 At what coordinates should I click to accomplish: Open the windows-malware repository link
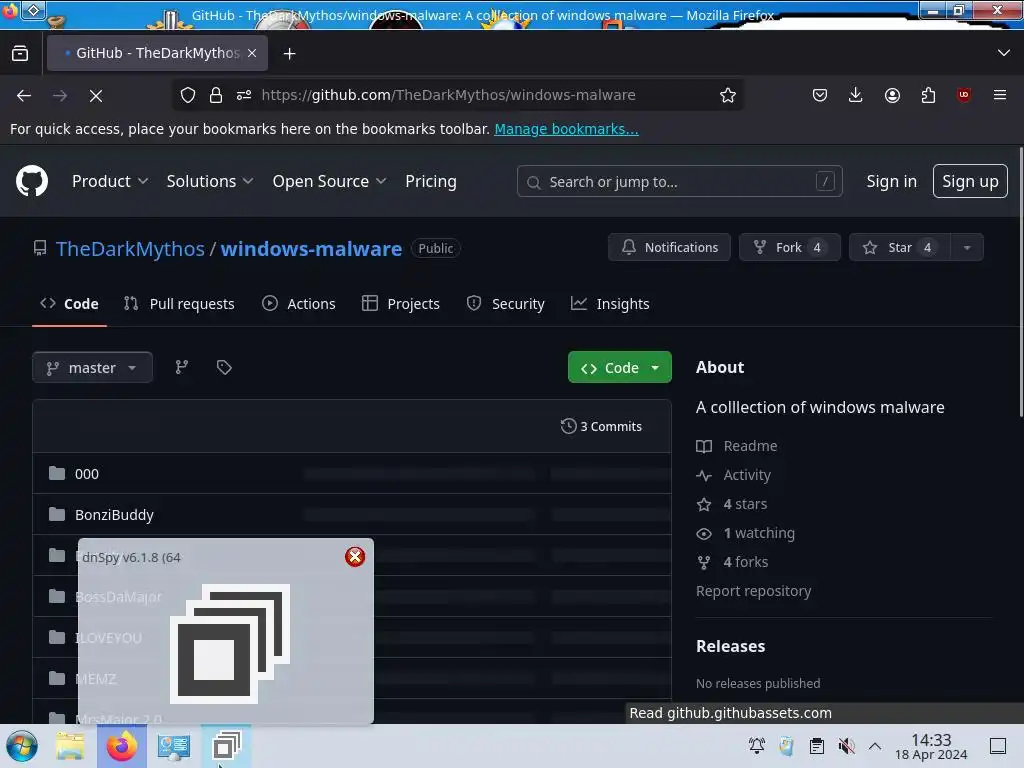311,248
